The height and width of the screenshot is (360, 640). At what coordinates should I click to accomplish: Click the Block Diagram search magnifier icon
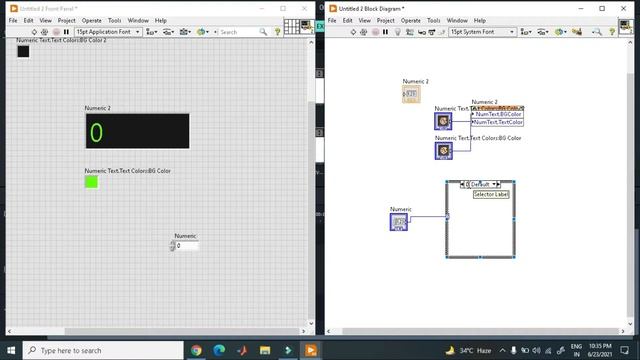click(597, 32)
